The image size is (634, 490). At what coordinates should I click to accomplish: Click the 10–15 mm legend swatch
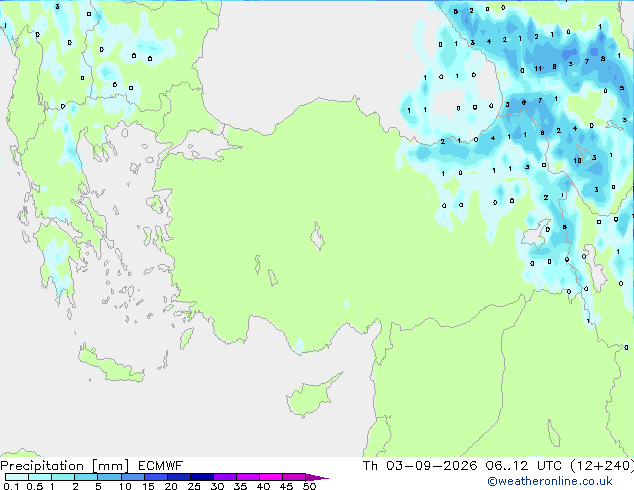pyautogui.click(x=133, y=477)
